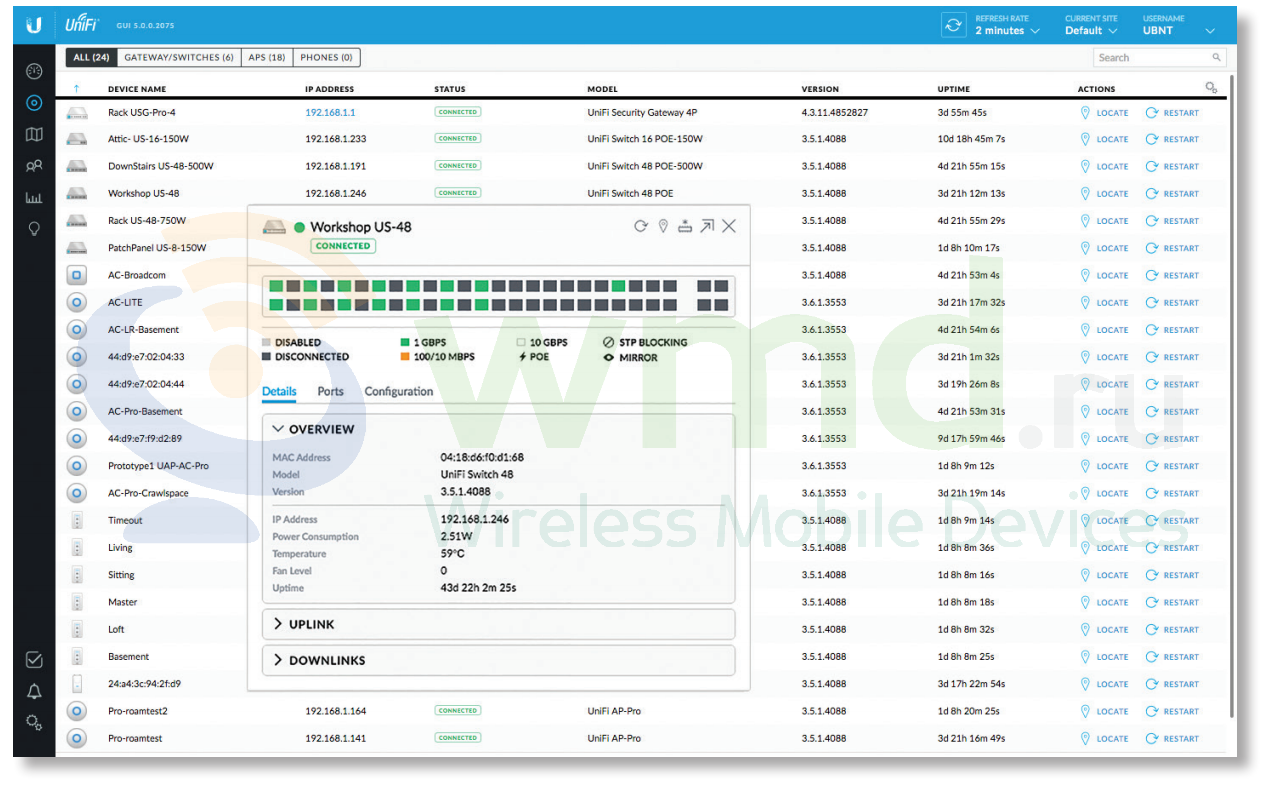Viewport: 1265px width, 787px height.
Task: Sort by the Status column header
Action: point(450,89)
